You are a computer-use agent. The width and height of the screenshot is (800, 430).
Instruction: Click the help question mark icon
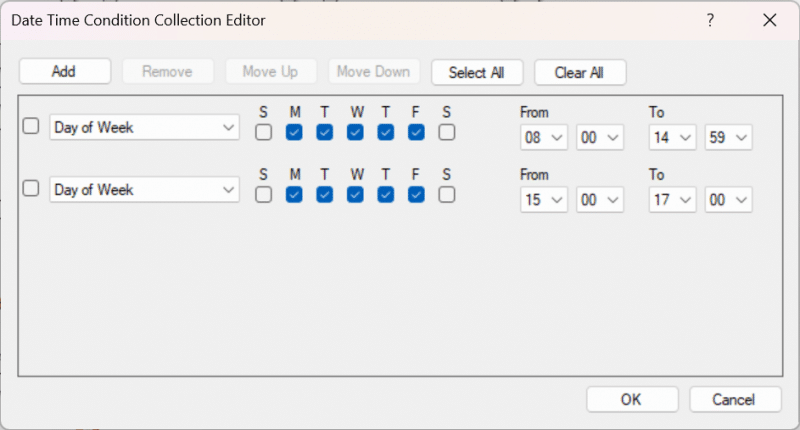pos(710,20)
